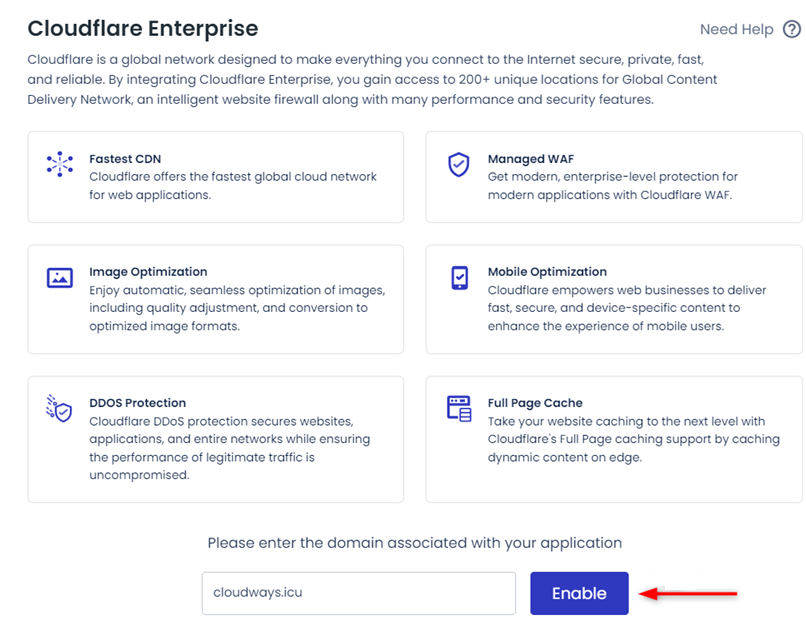Image resolution: width=806 pixels, height=621 pixels.
Task: Open help via the question mark icon
Action: 792,29
